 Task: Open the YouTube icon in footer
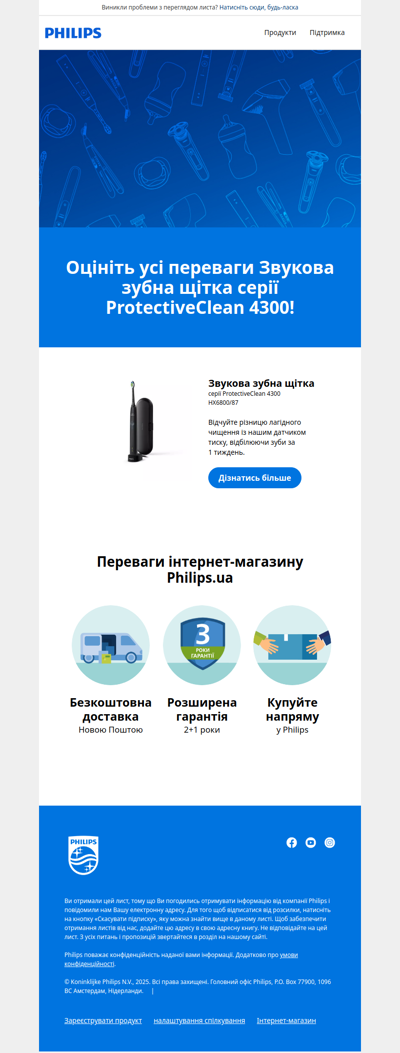(x=311, y=842)
